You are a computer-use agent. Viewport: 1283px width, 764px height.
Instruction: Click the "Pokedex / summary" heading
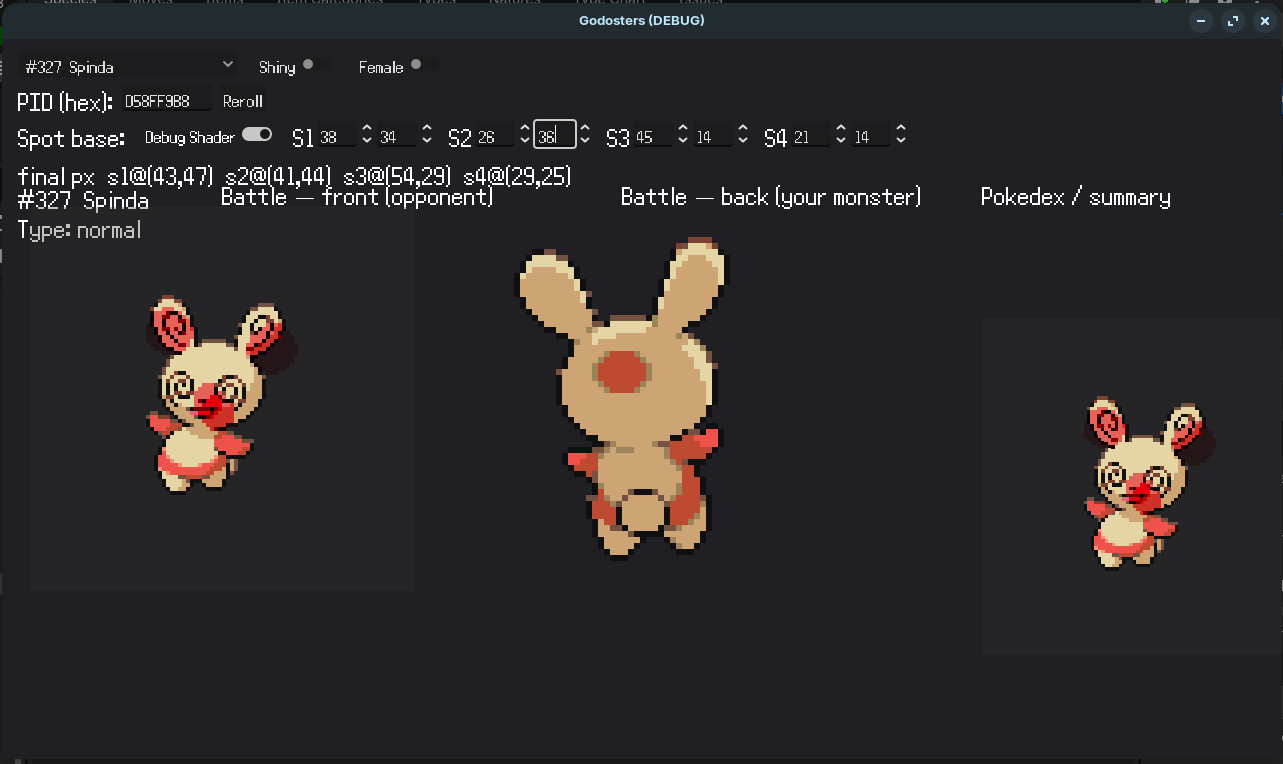[x=1075, y=197]
